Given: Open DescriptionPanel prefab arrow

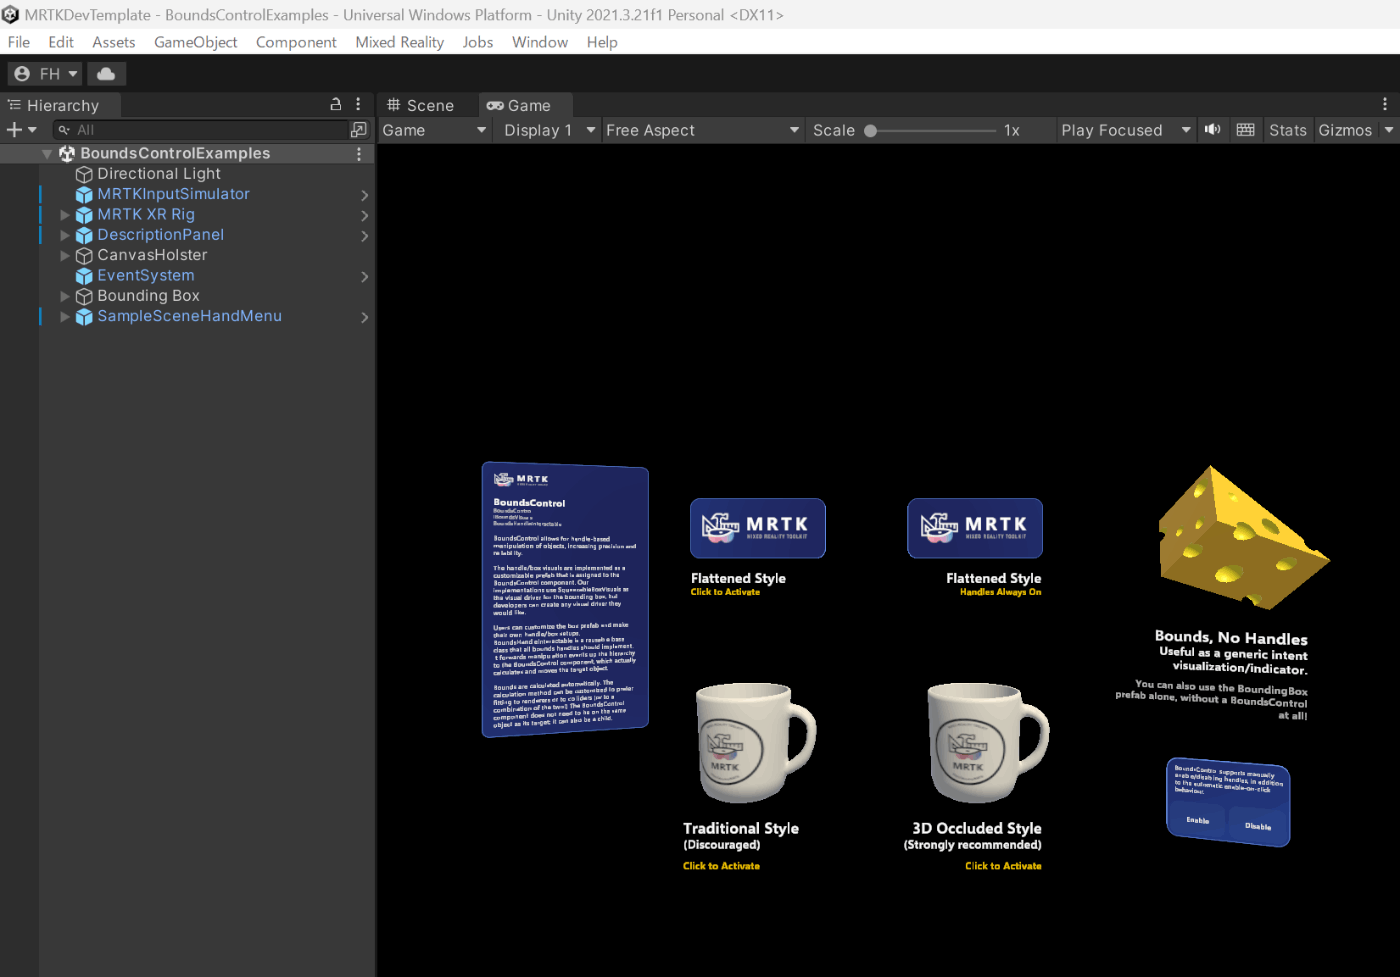Looking at the screenshot, I should tap(364, 236).
